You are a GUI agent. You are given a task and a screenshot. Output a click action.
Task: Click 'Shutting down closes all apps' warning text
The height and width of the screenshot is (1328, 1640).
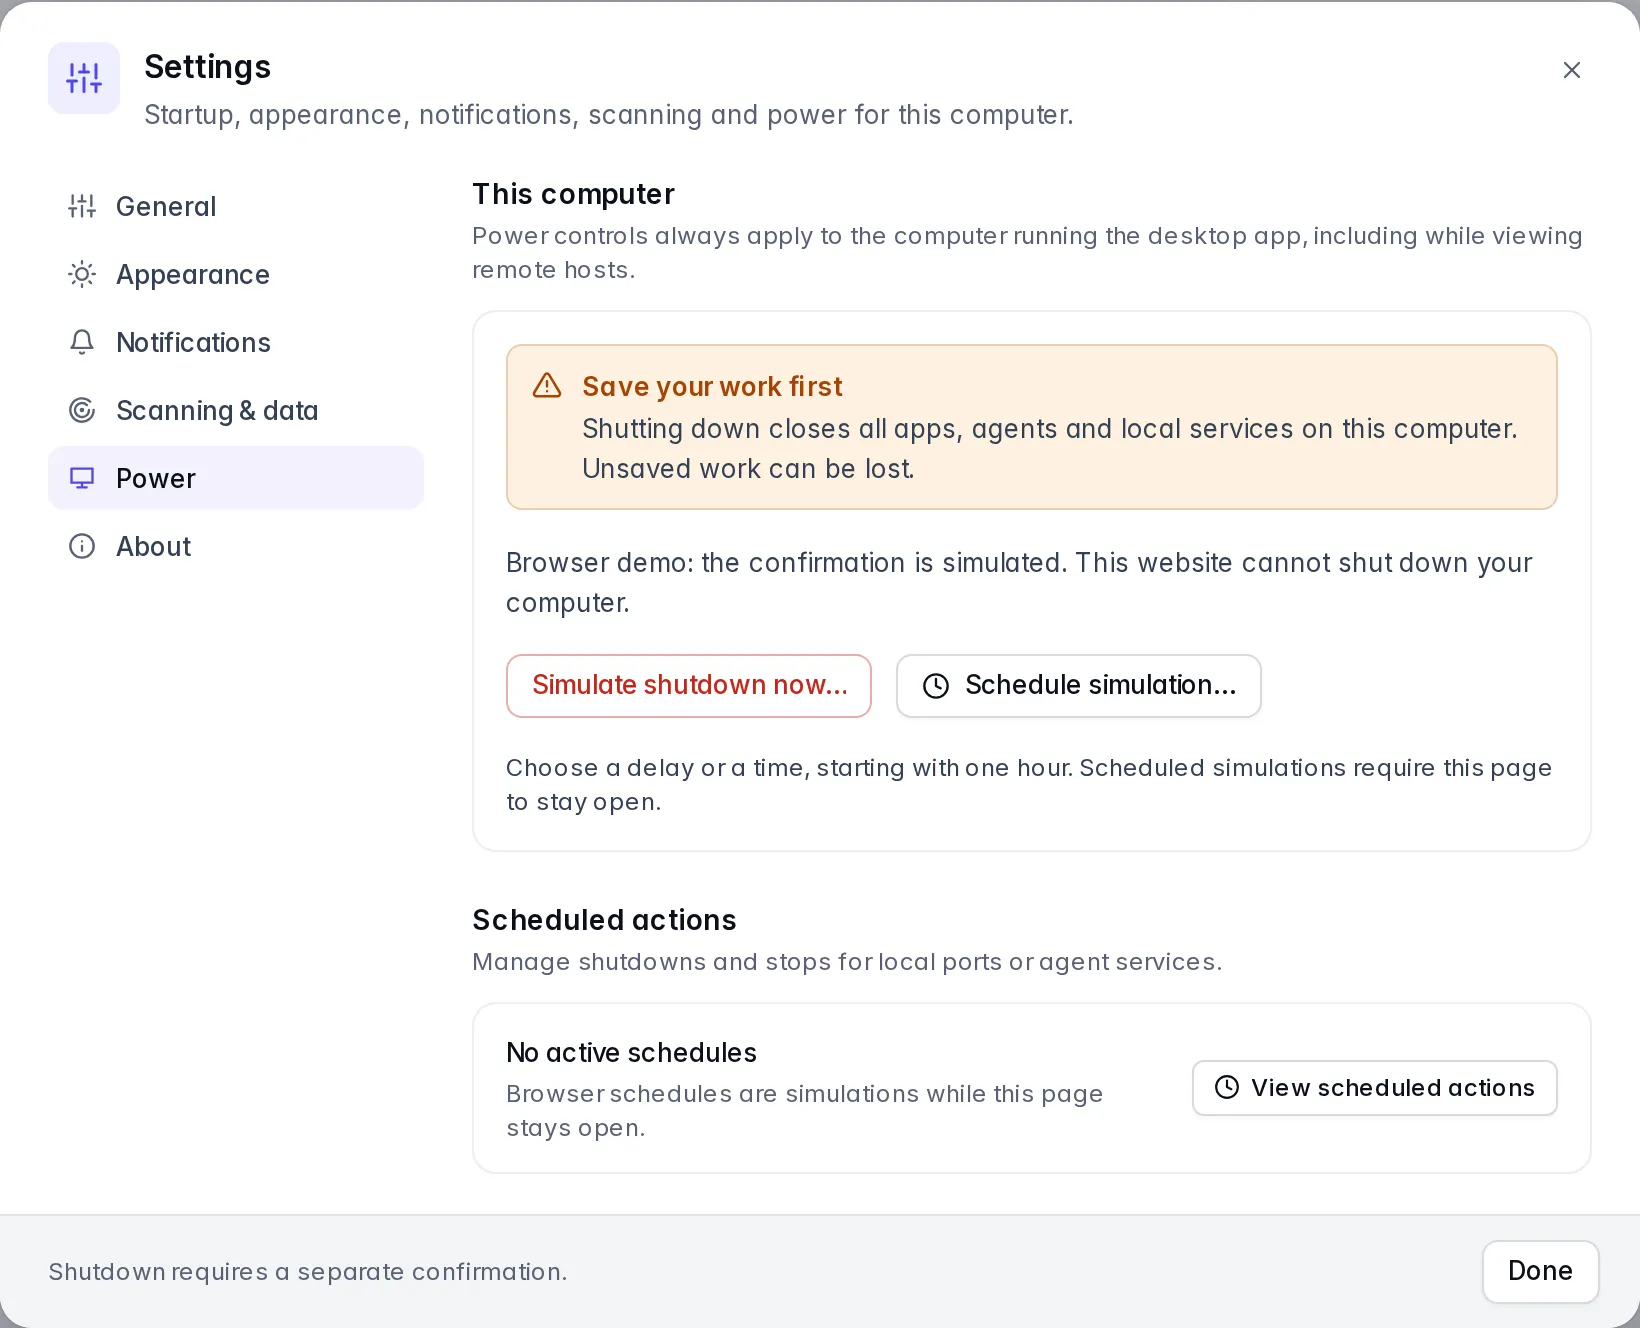click(x=1050, y=449)
